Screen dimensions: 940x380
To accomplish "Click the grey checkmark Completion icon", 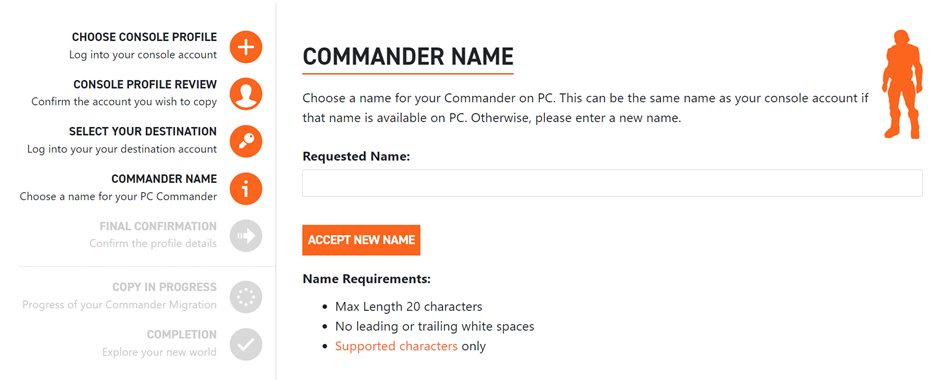I will pyautogui.click(x=246, y=344).
